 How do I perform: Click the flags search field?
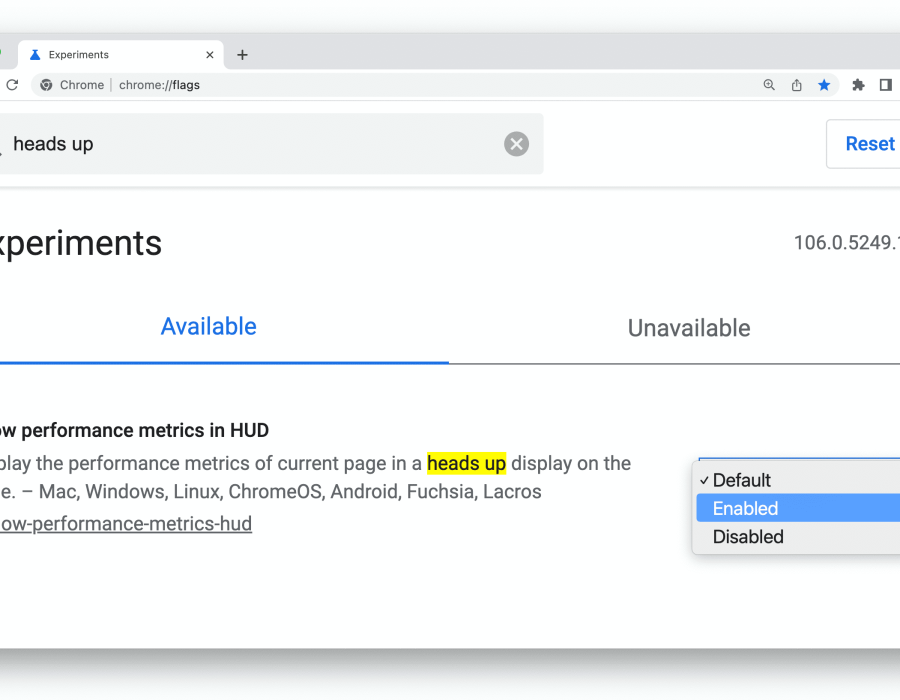[x=250, y=144]
